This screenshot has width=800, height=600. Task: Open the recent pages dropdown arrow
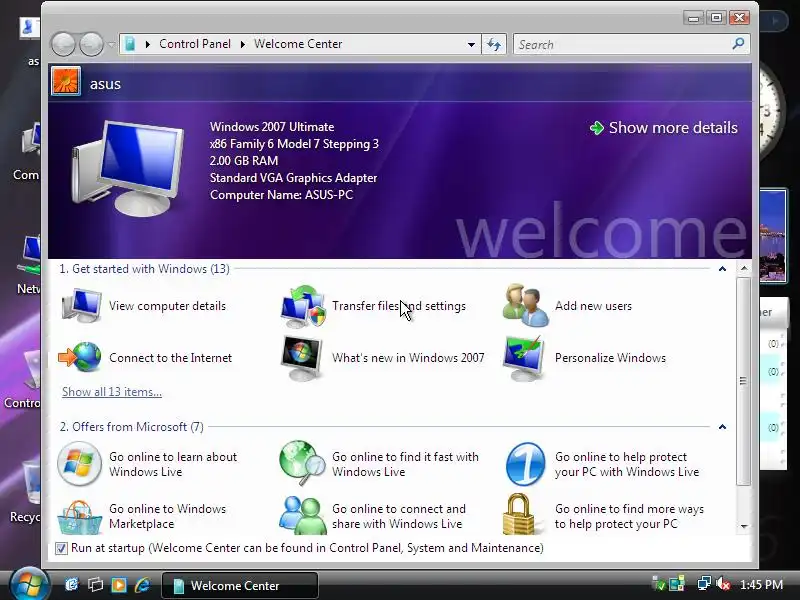111,45
